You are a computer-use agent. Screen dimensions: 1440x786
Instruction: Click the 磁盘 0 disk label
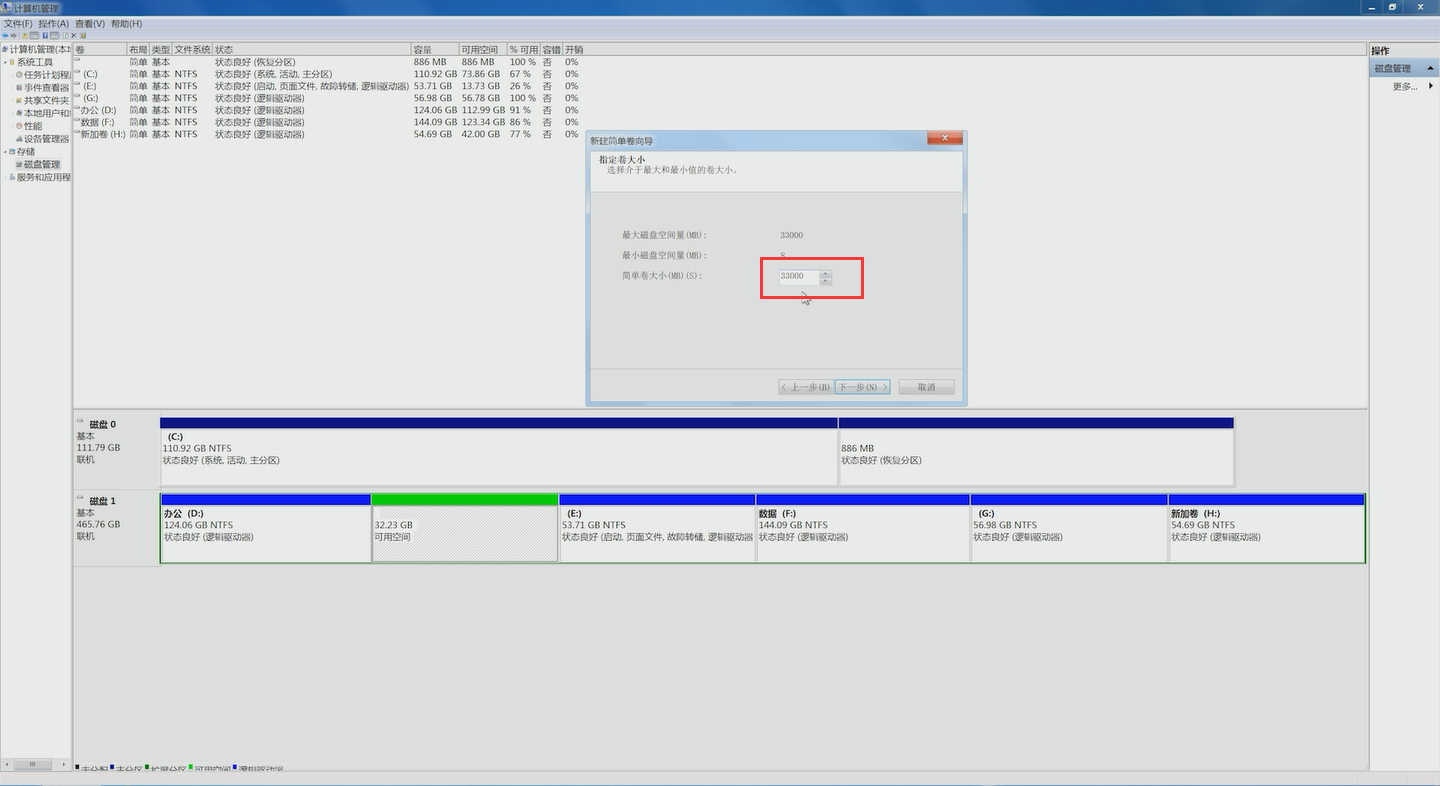(102, 424)
